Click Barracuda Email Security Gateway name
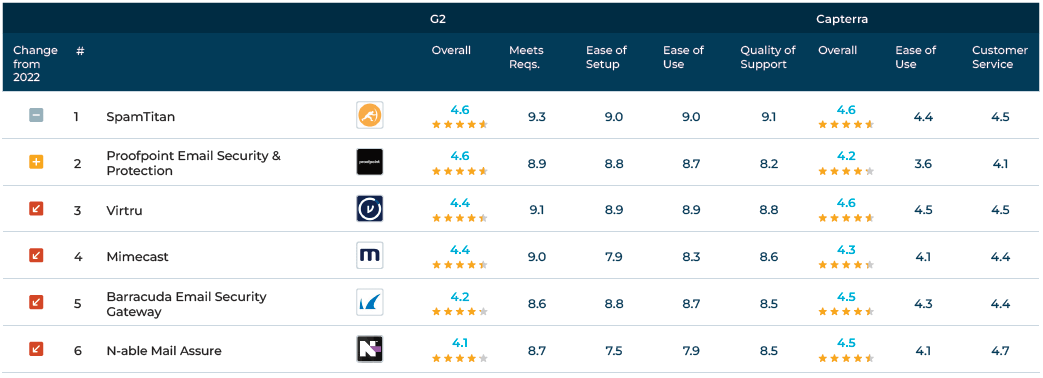This screenshot has height=378, width=1043. pos(186,303)
